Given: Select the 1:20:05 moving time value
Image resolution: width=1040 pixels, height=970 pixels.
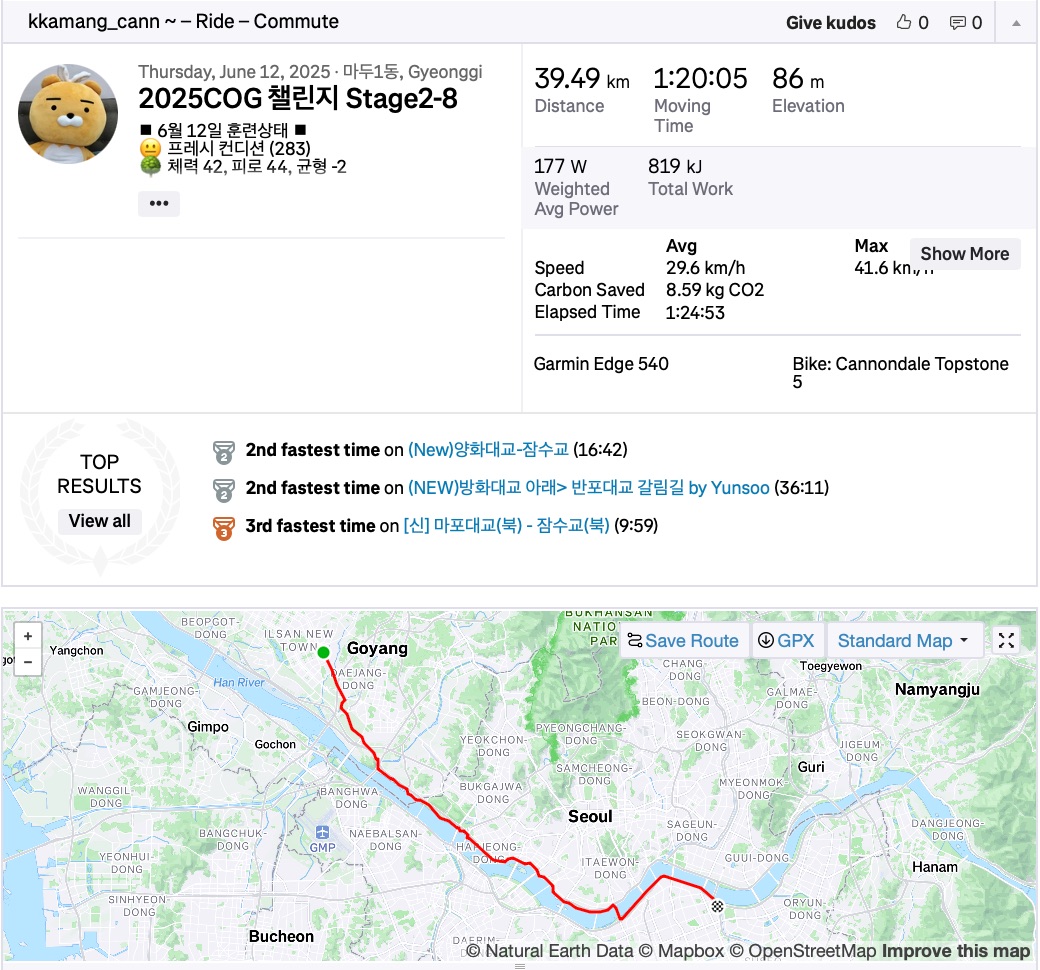Looking at the screenshot, I should click(700, 78).
